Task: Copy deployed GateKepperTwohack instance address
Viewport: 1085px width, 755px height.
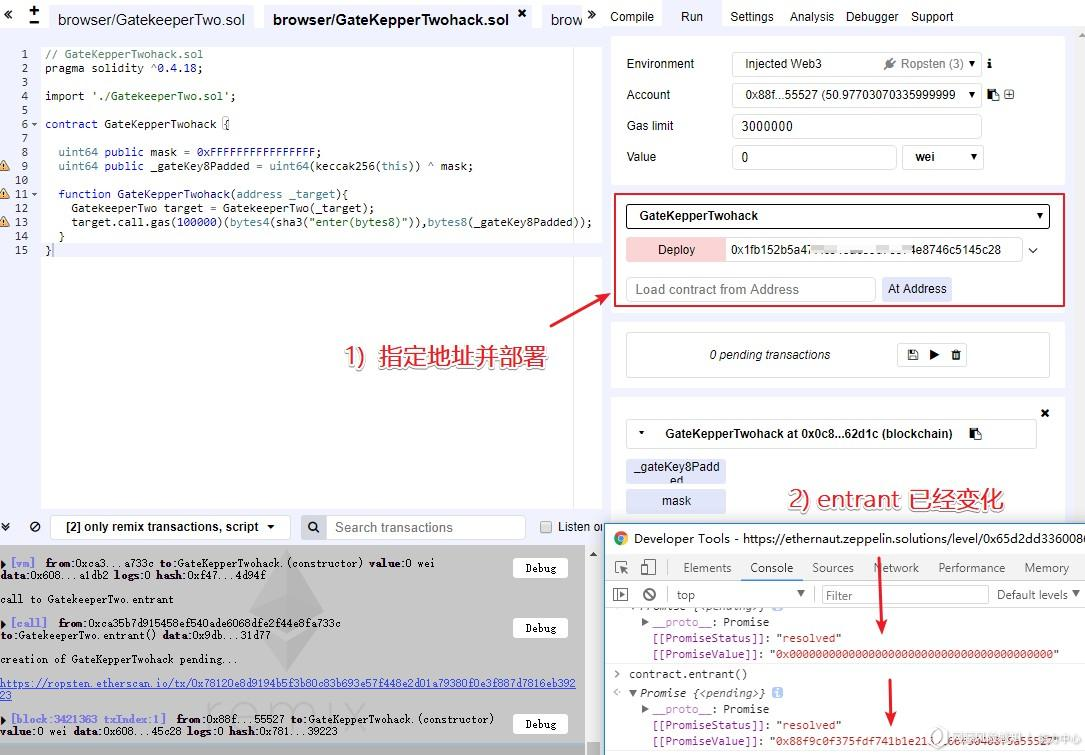Action: point(976,434)
